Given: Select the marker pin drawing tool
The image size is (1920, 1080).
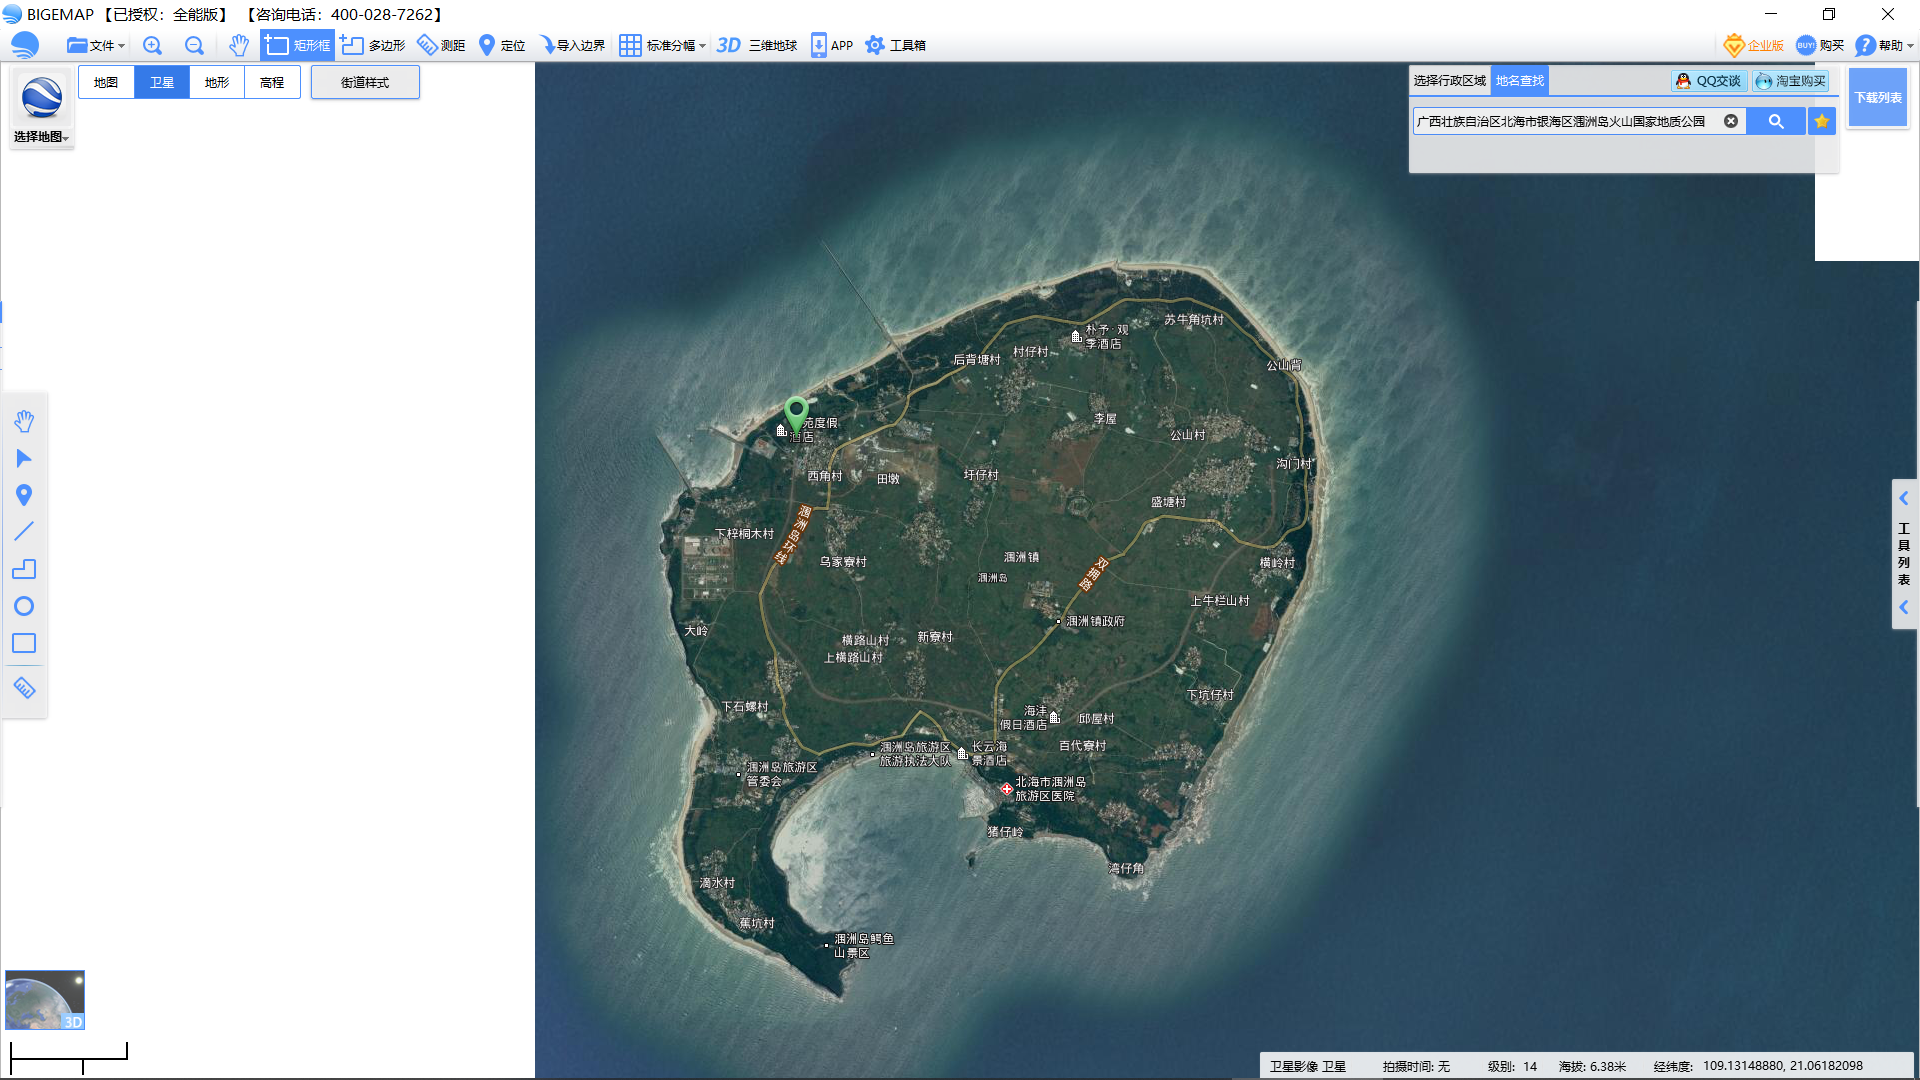Looking at the screenshot, I should pyautogui.click(x=24, y=495).
